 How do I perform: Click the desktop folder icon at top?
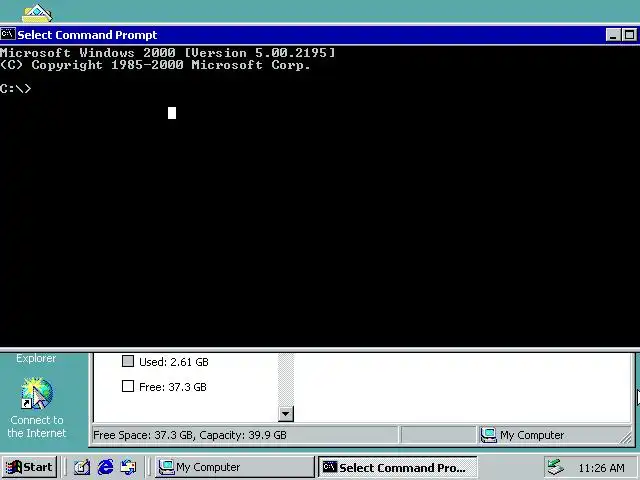37,13
